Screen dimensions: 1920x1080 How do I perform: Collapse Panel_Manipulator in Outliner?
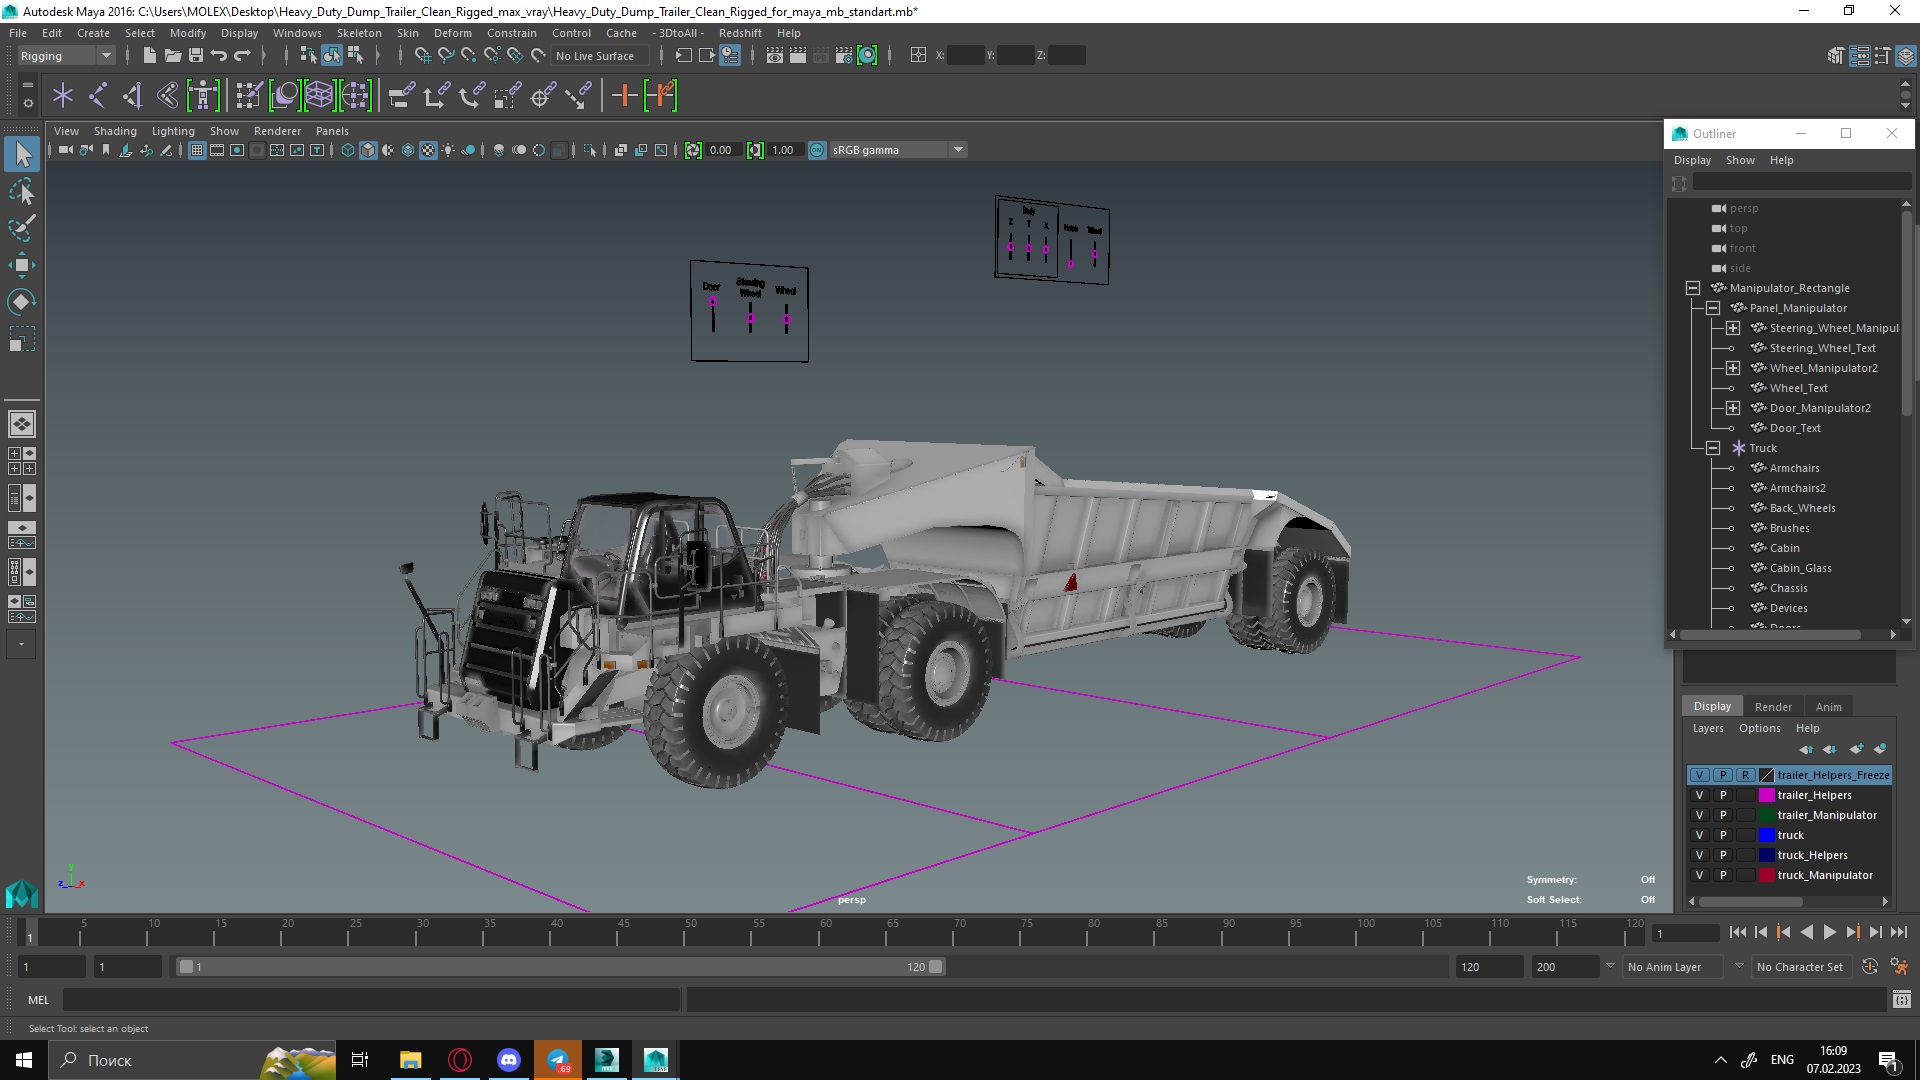click(1713, 308)
